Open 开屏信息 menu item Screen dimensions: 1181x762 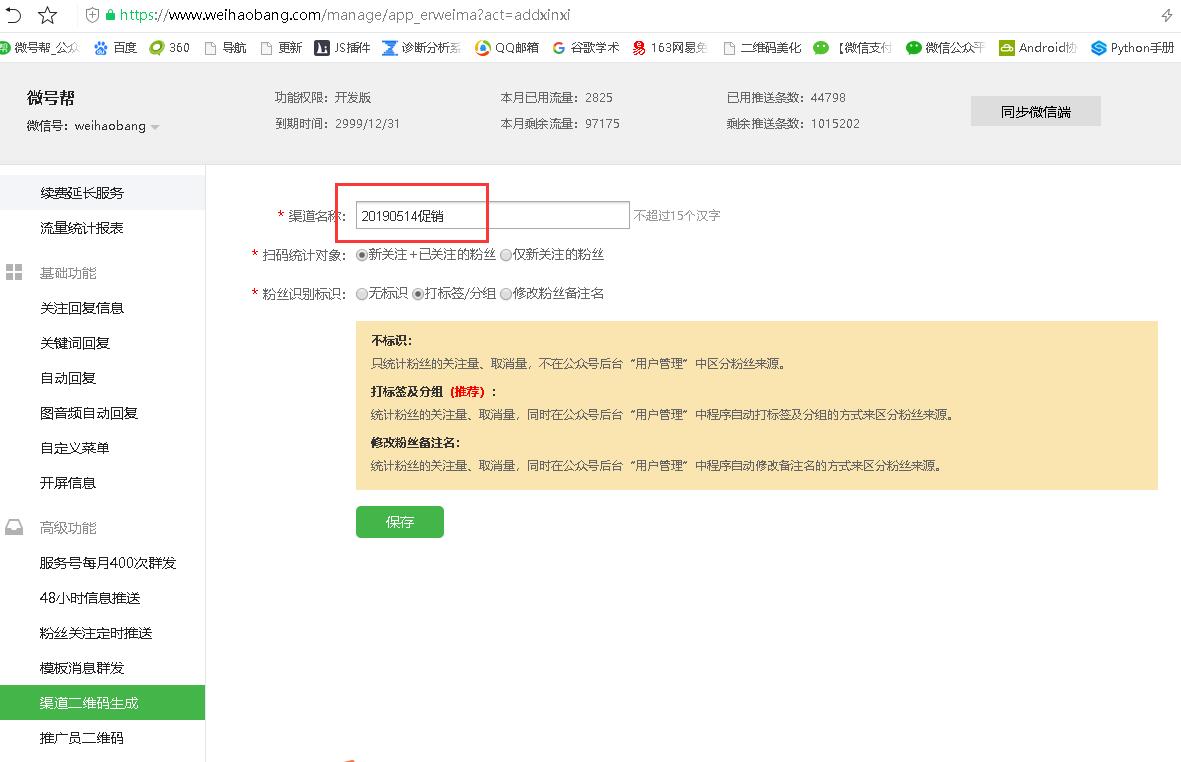pos(102,483)
